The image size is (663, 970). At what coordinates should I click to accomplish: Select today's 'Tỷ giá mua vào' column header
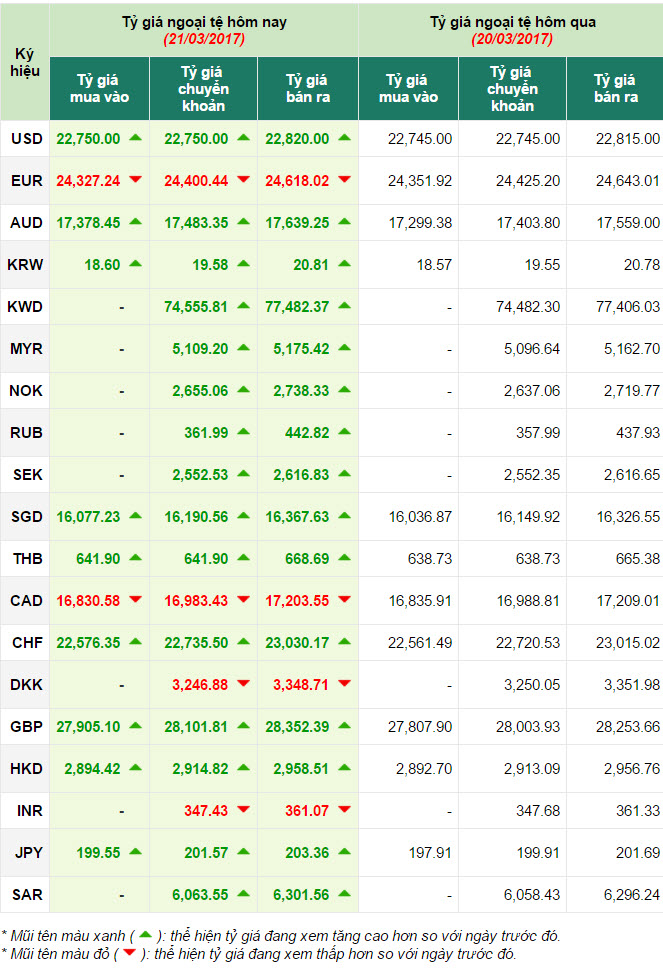[x=100, y=88]
